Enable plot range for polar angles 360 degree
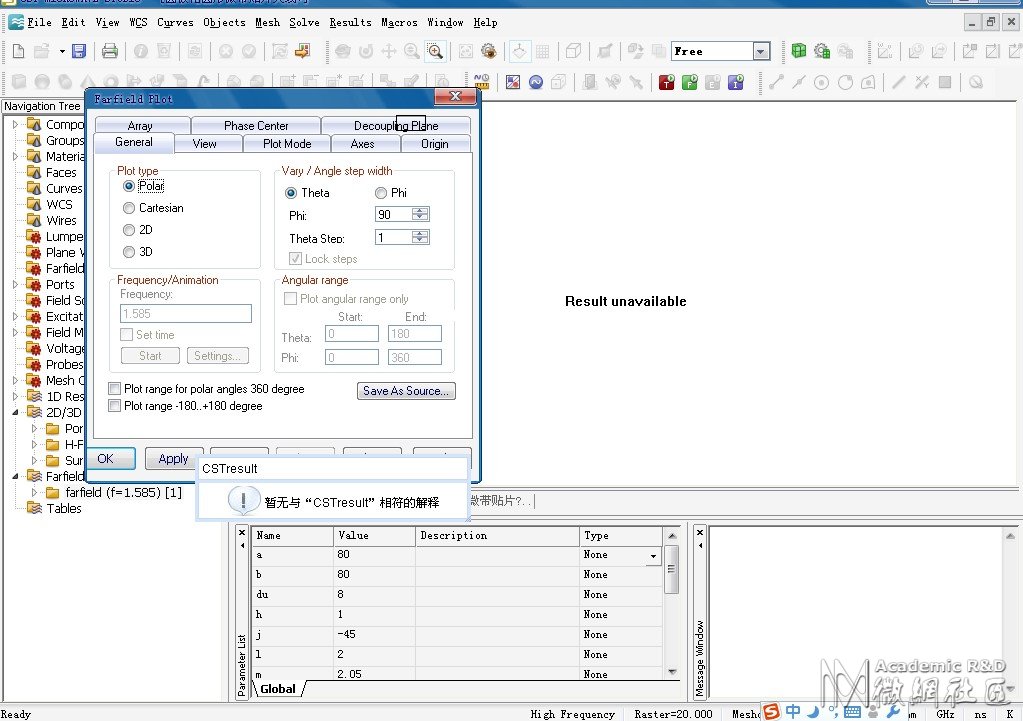Viewport: 1023px width, 721px height. click(x=115, y=389)
